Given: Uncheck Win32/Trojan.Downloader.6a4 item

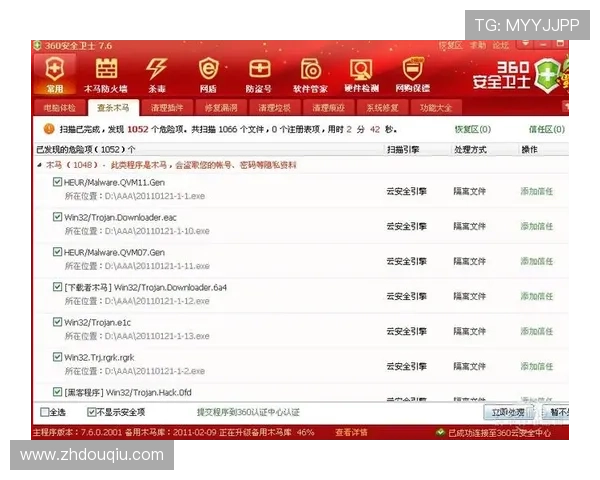Looking at the screenshot, I should (x=57, y=287).
